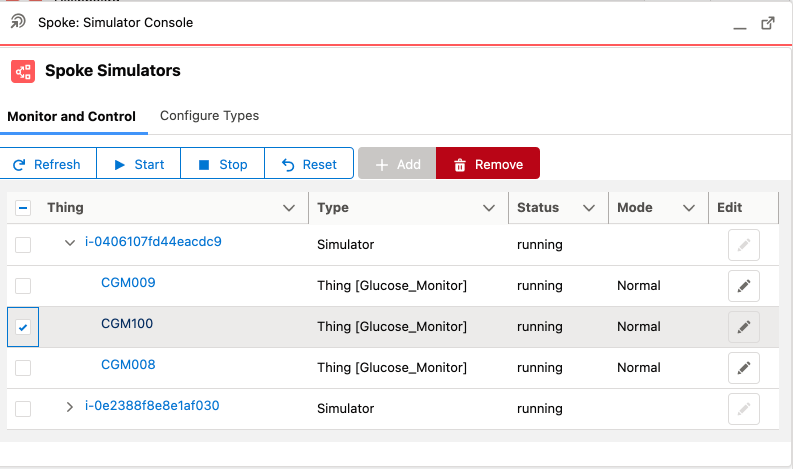Click running status of i-0406107fd44eacdc9 row
Screen dimensions: 793x469
(540, 245)
